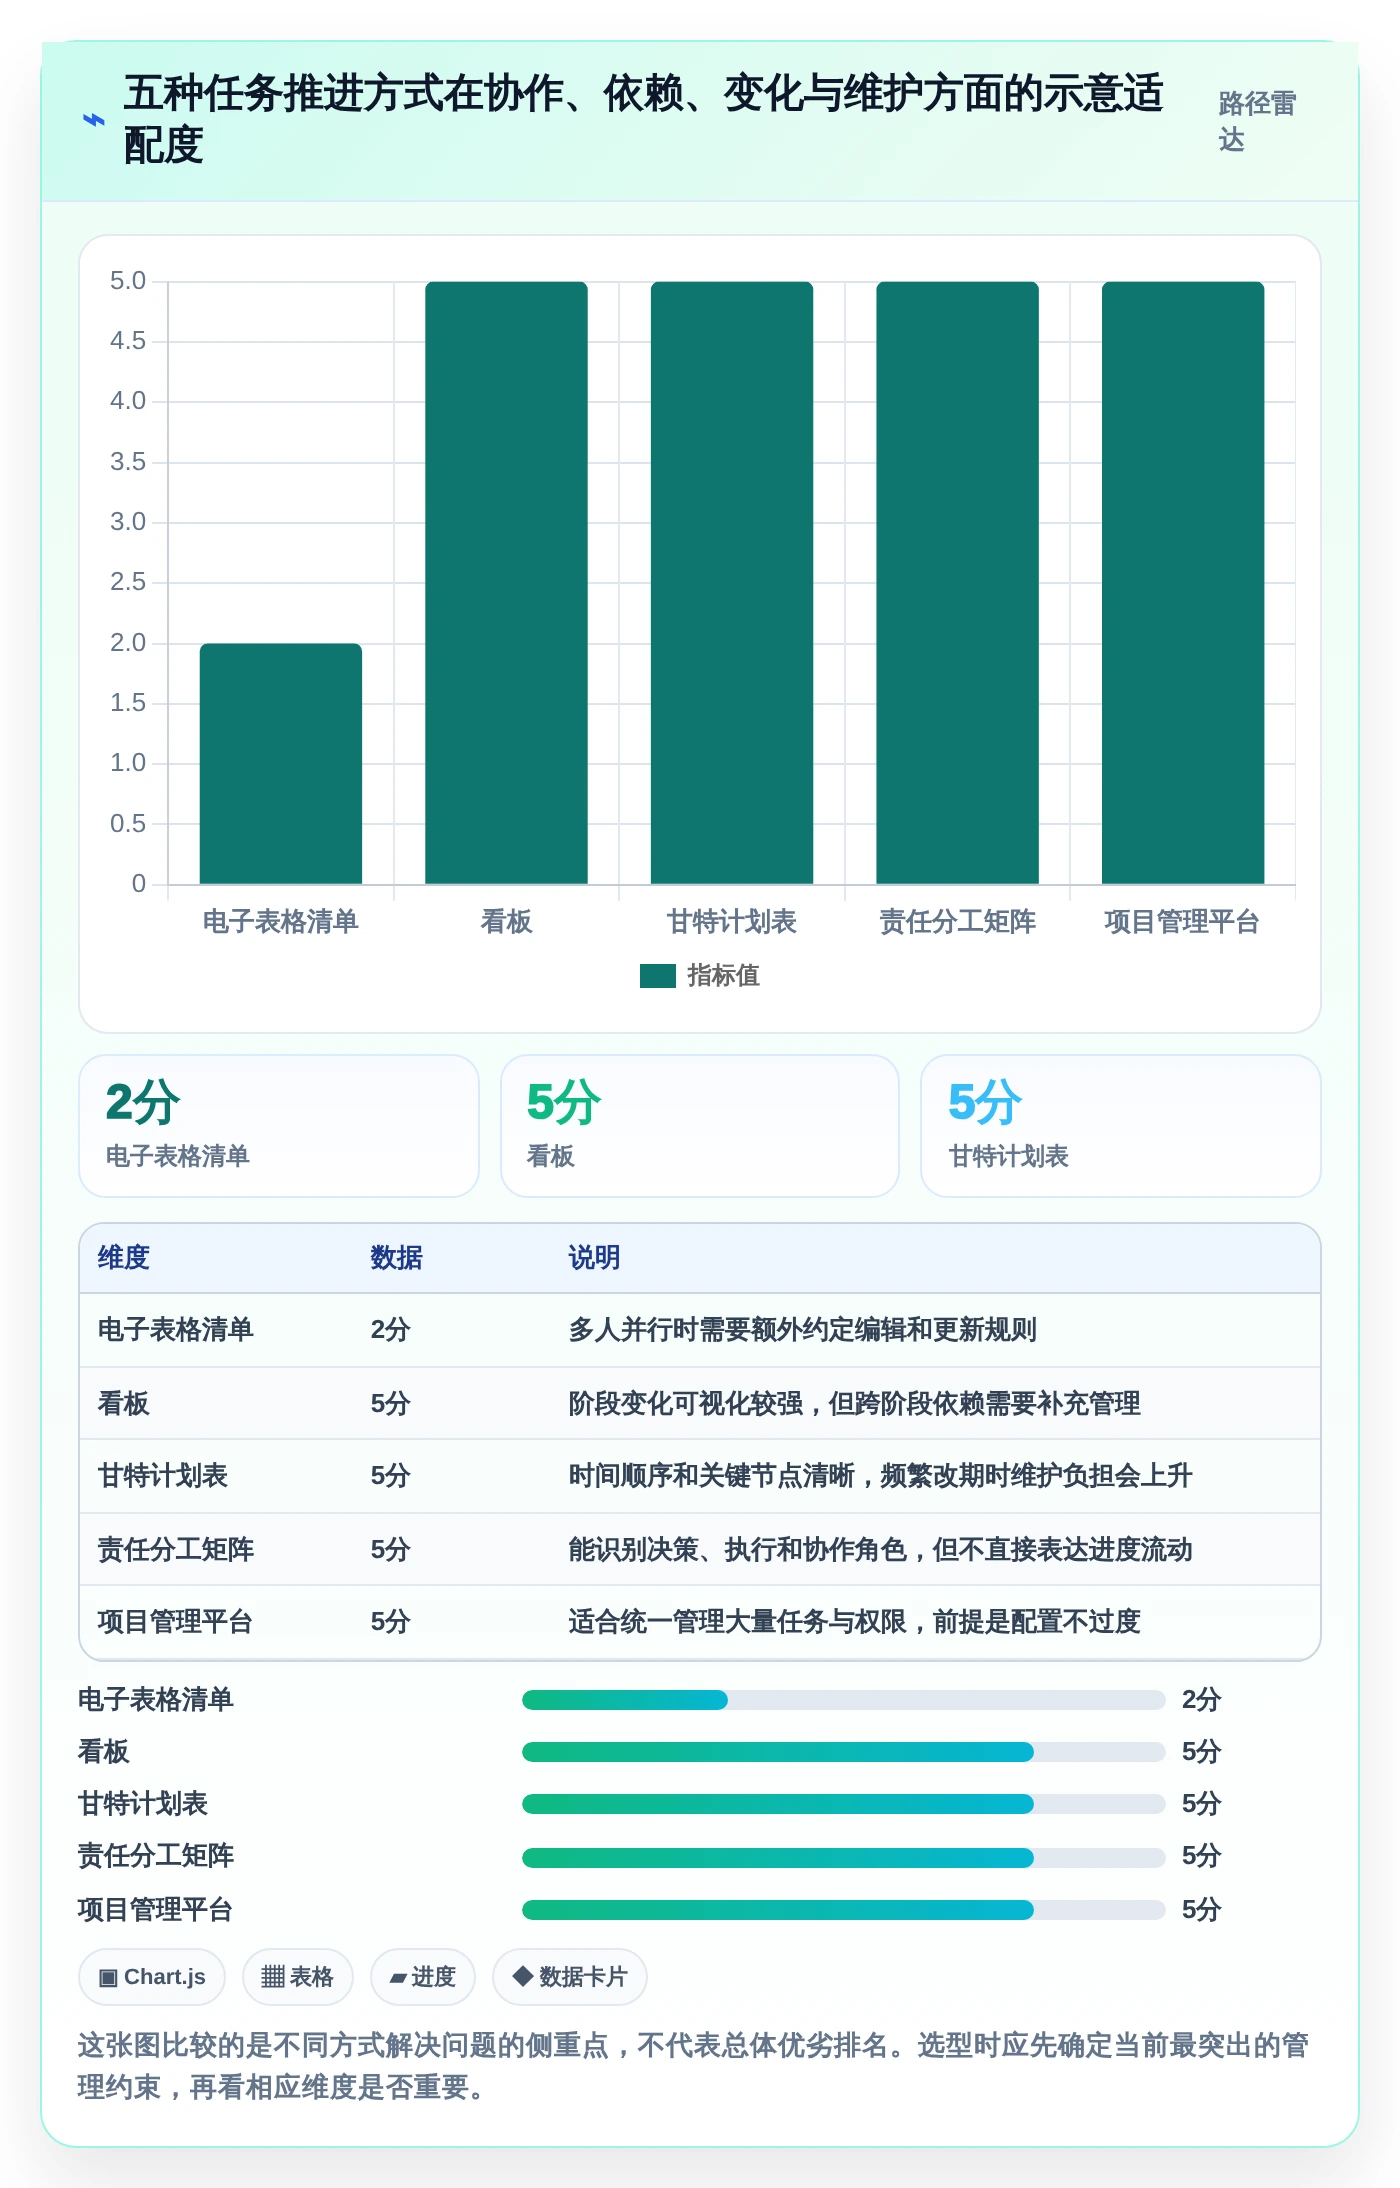Select the 责任分工矩阵 table row name cell
This screenshot has height=2188, width=1400.
tap(176, 1550)
